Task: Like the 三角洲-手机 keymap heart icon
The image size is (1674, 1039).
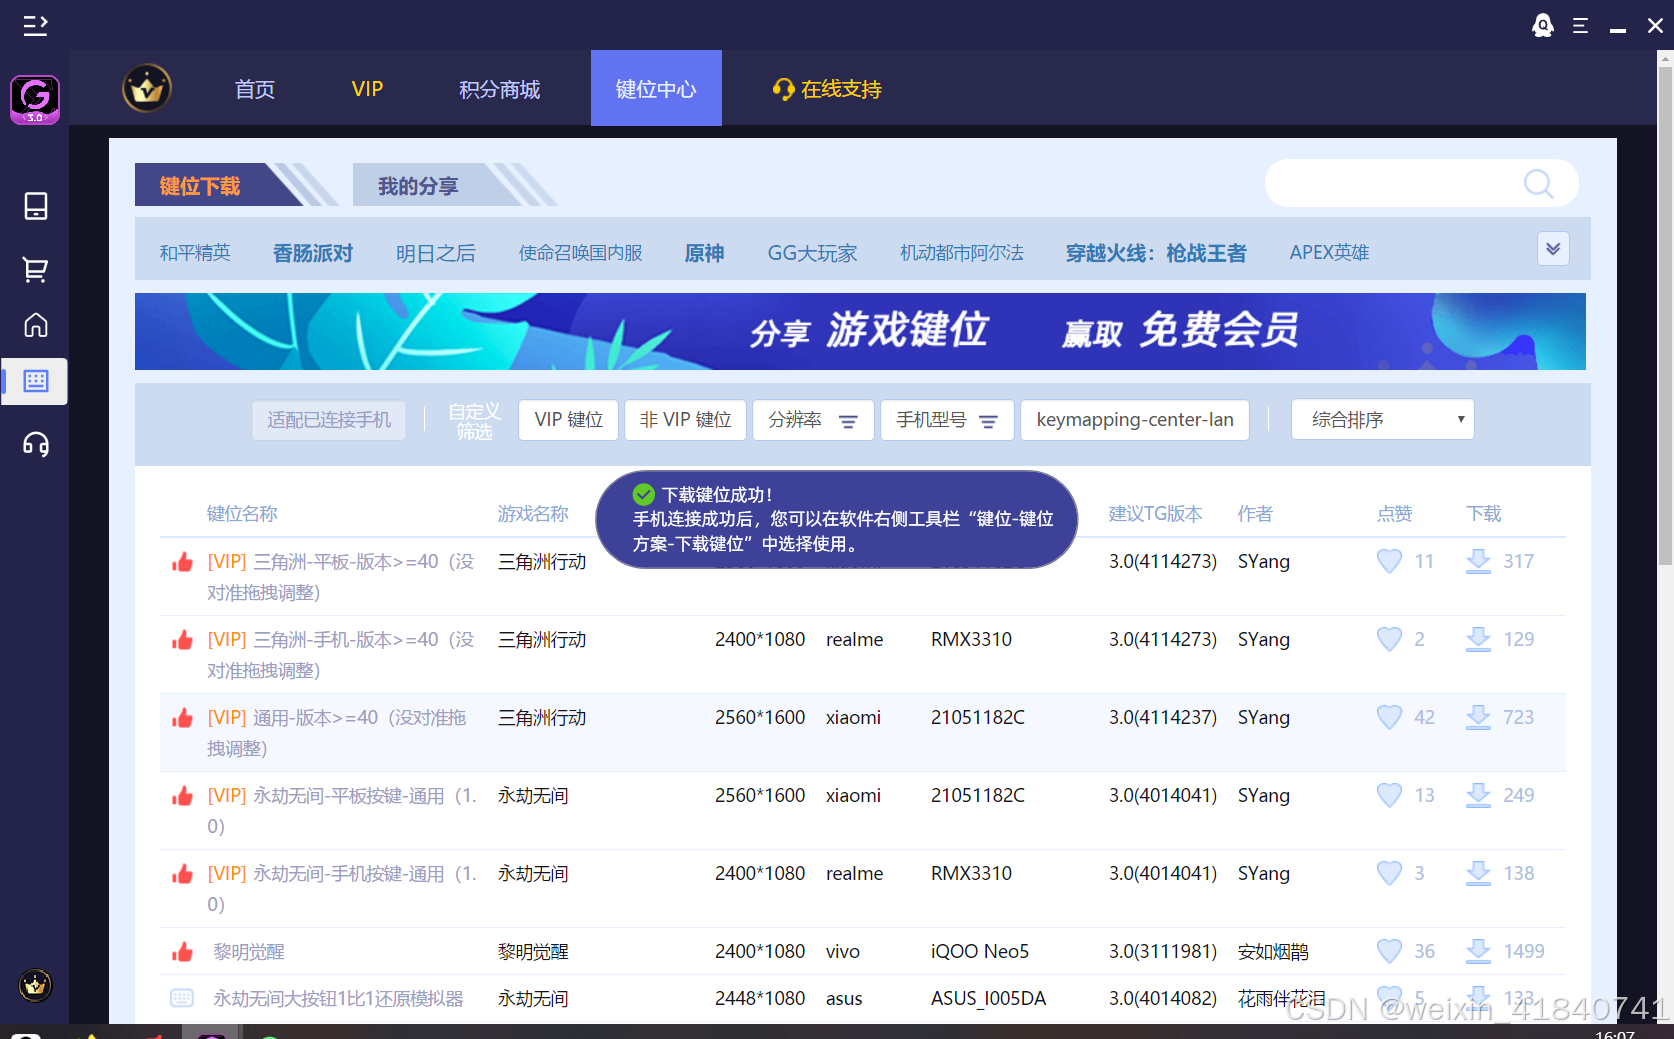Action: (1389, 639)
